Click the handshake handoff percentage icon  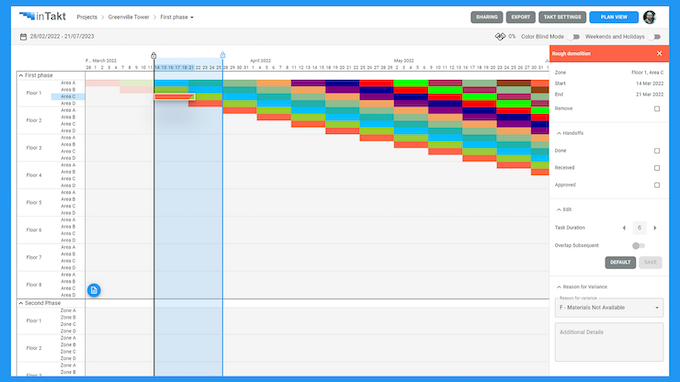500,37
